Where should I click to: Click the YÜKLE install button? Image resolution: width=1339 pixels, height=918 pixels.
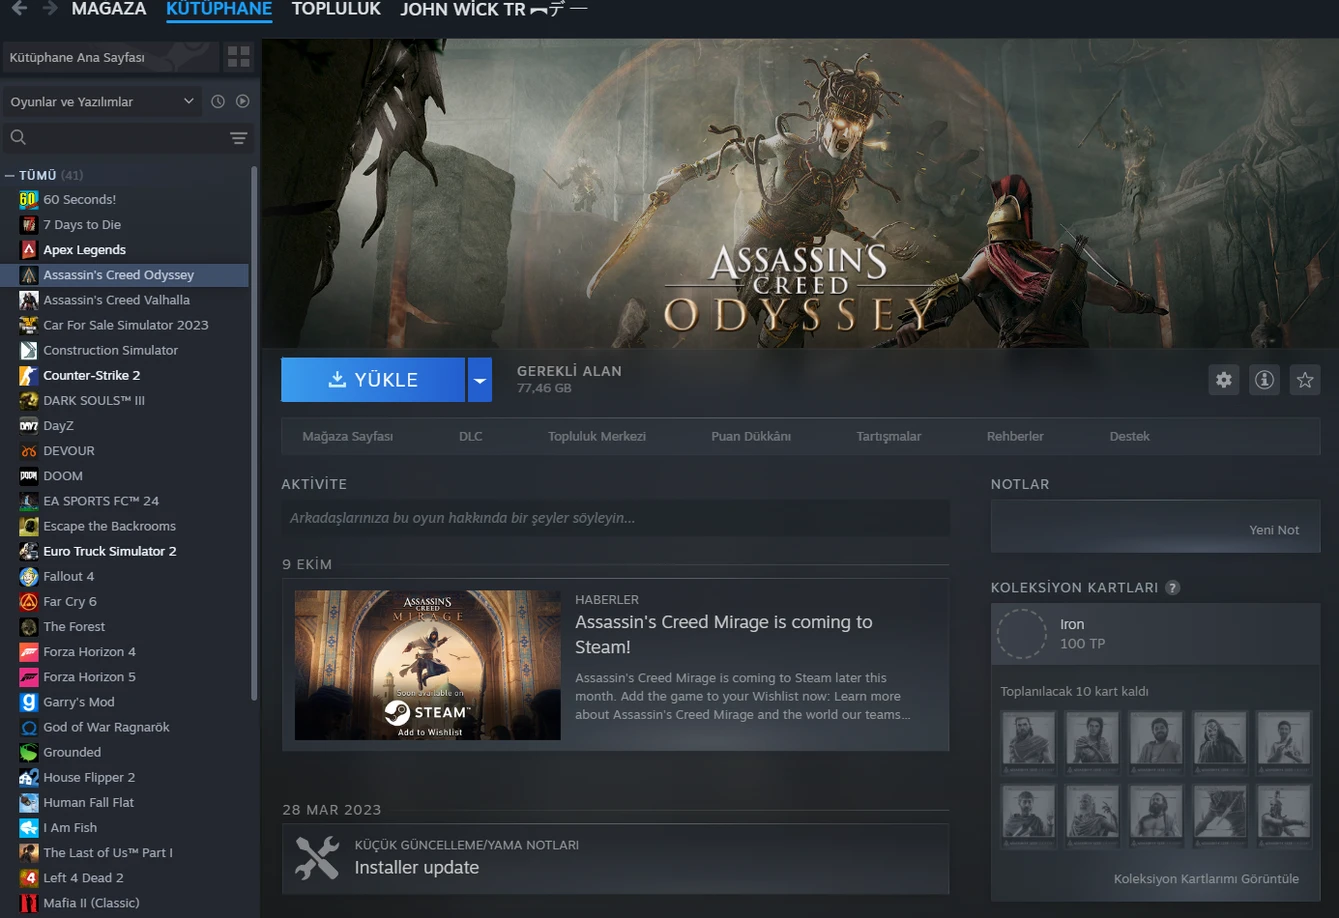pyautogui.click(x=373, y=380)
